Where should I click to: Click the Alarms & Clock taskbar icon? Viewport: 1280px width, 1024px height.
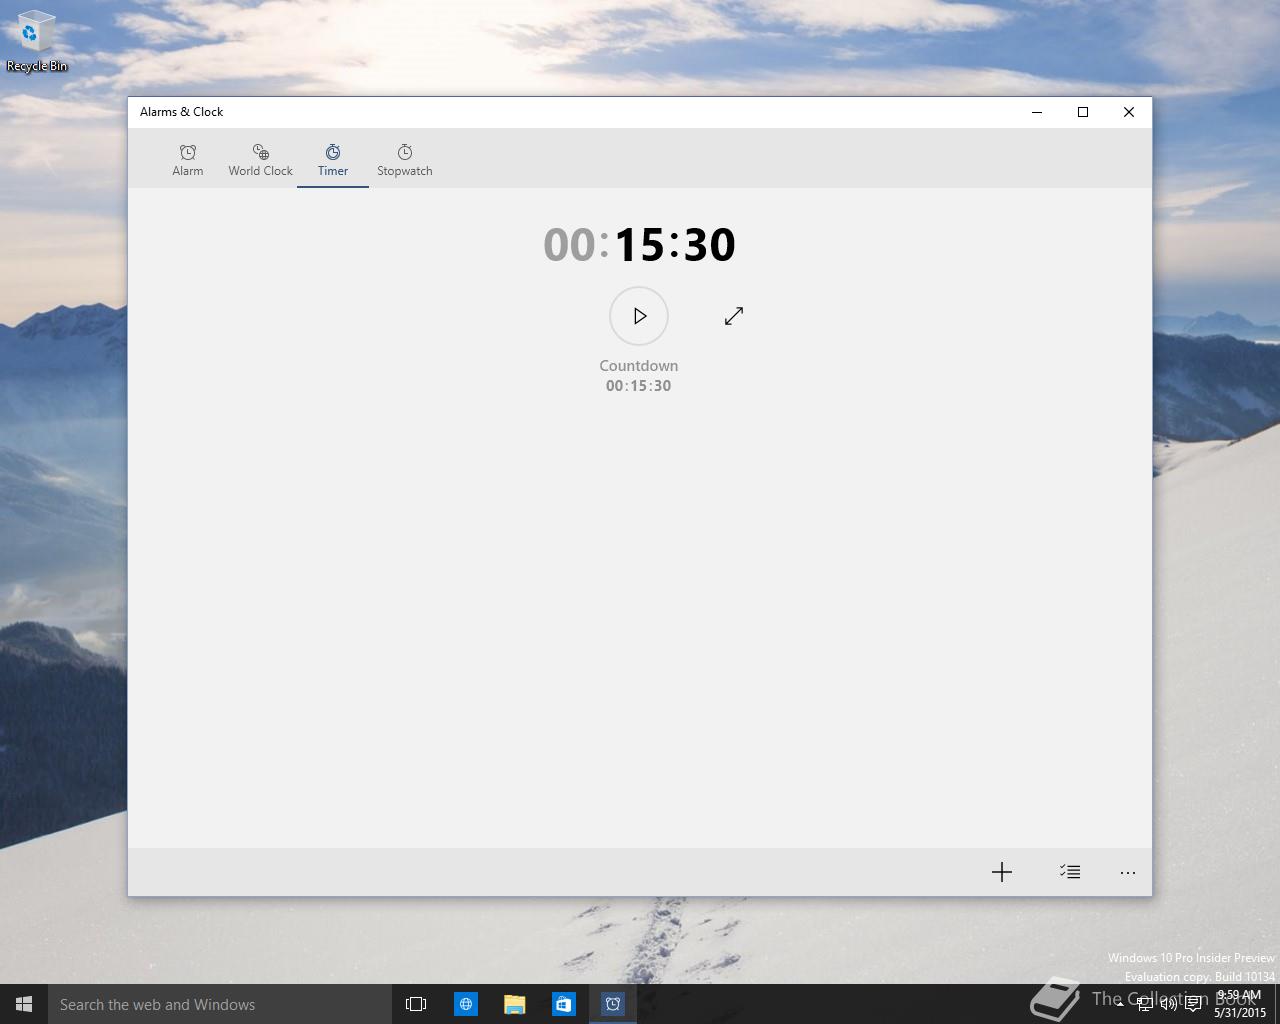click(612, 1004)
